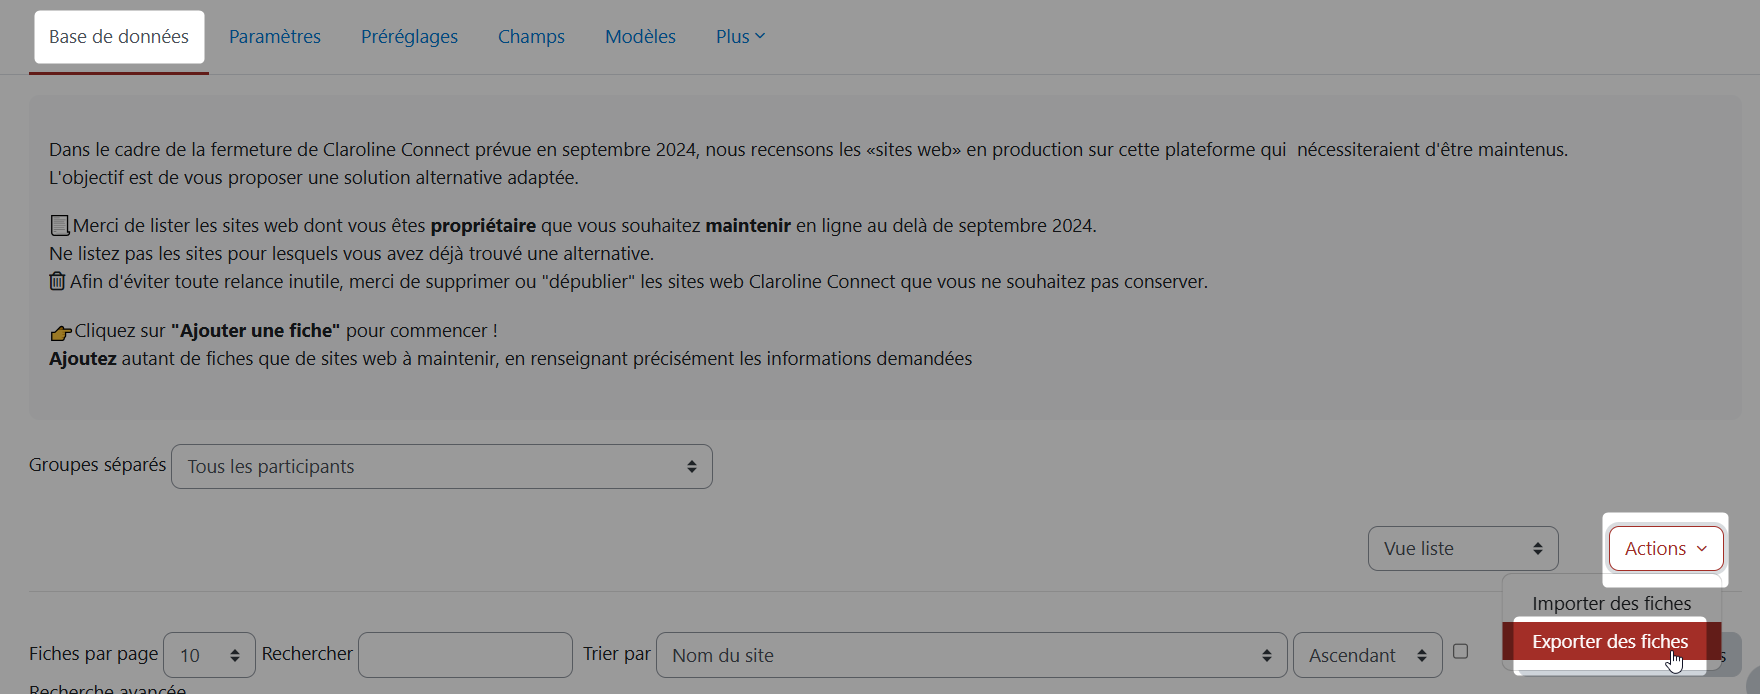Click the 'Recherche avancée' label
Viewport: 1760px width, 694px height.
click(x=107, y=688)
